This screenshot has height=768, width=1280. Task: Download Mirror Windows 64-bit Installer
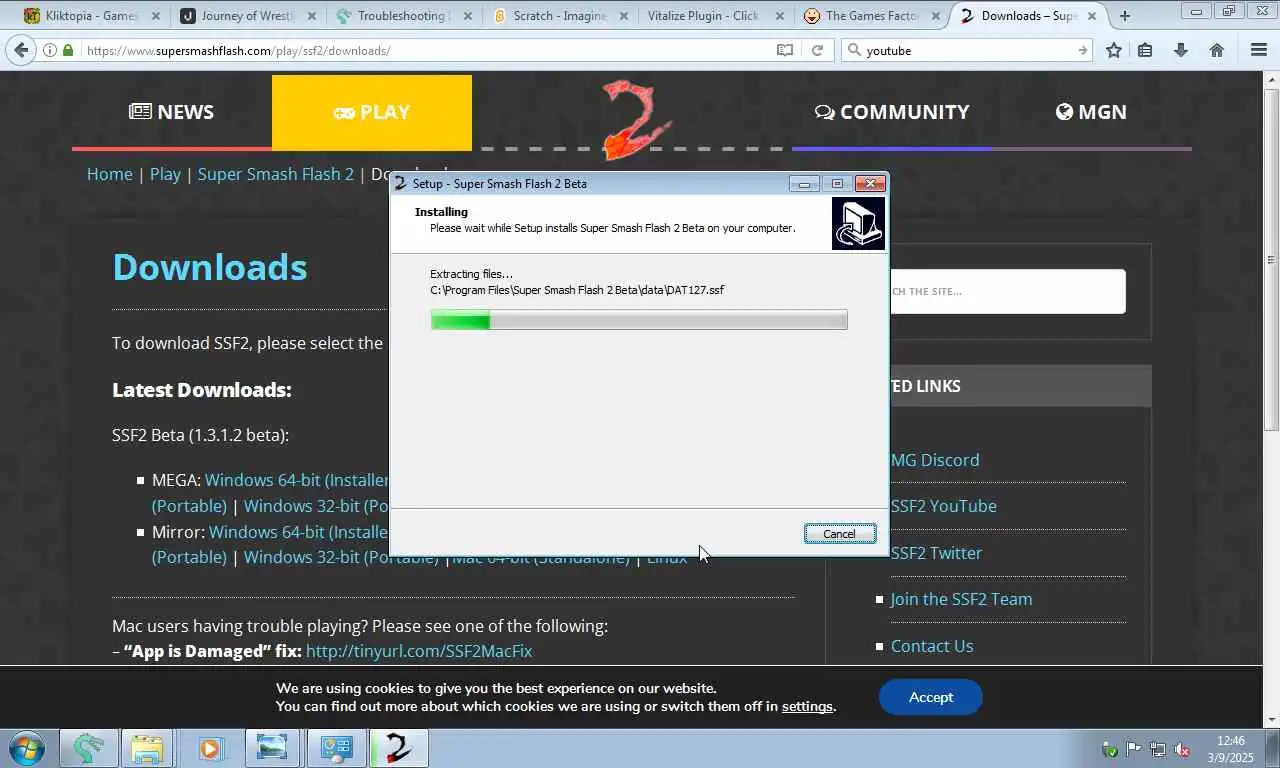coord(298,532)
